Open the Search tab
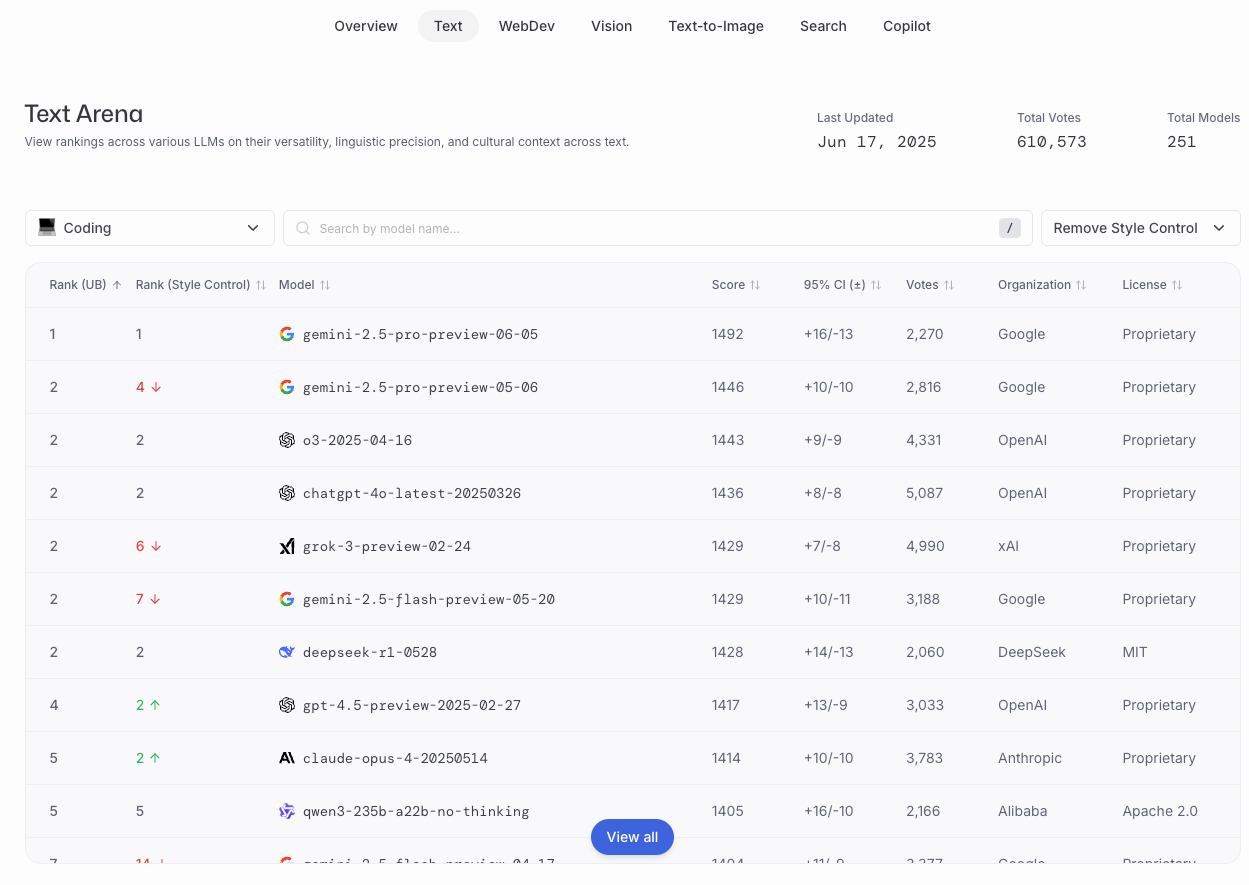1249x885 pixels. click(823, 26)
